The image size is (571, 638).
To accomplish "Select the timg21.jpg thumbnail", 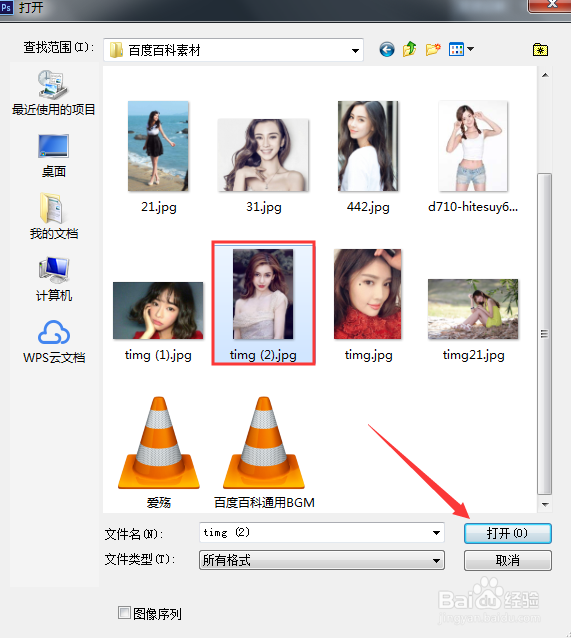I will [473, 309].
